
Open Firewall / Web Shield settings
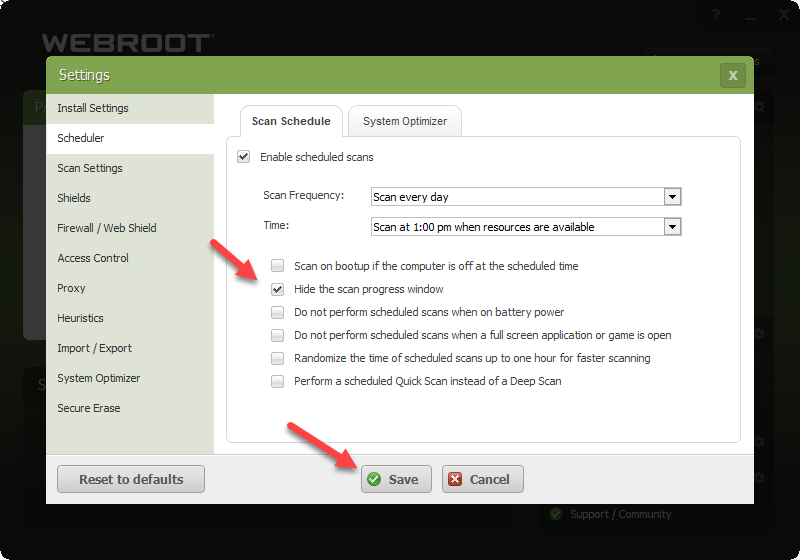coord(130,228)
